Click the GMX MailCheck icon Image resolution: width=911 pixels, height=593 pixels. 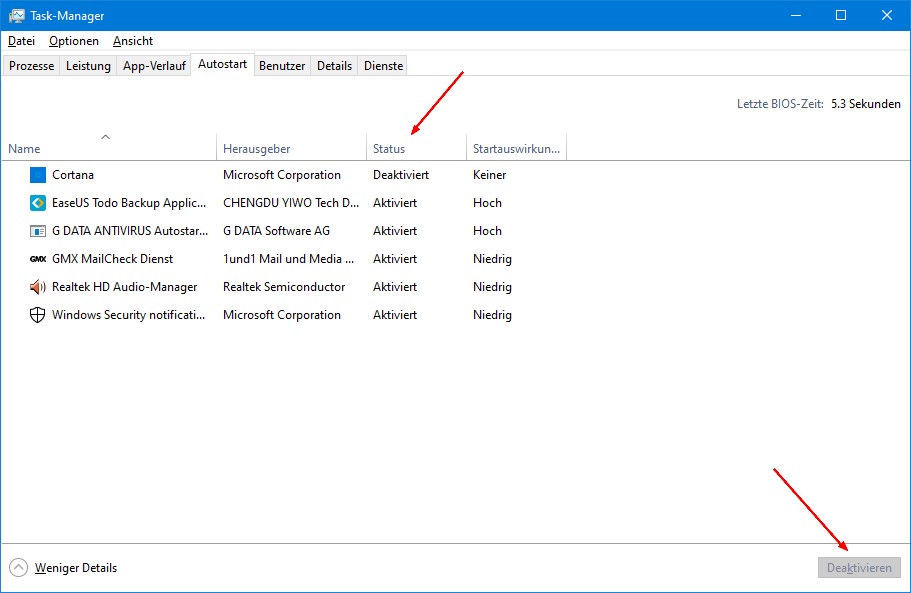tap(38, 259)
